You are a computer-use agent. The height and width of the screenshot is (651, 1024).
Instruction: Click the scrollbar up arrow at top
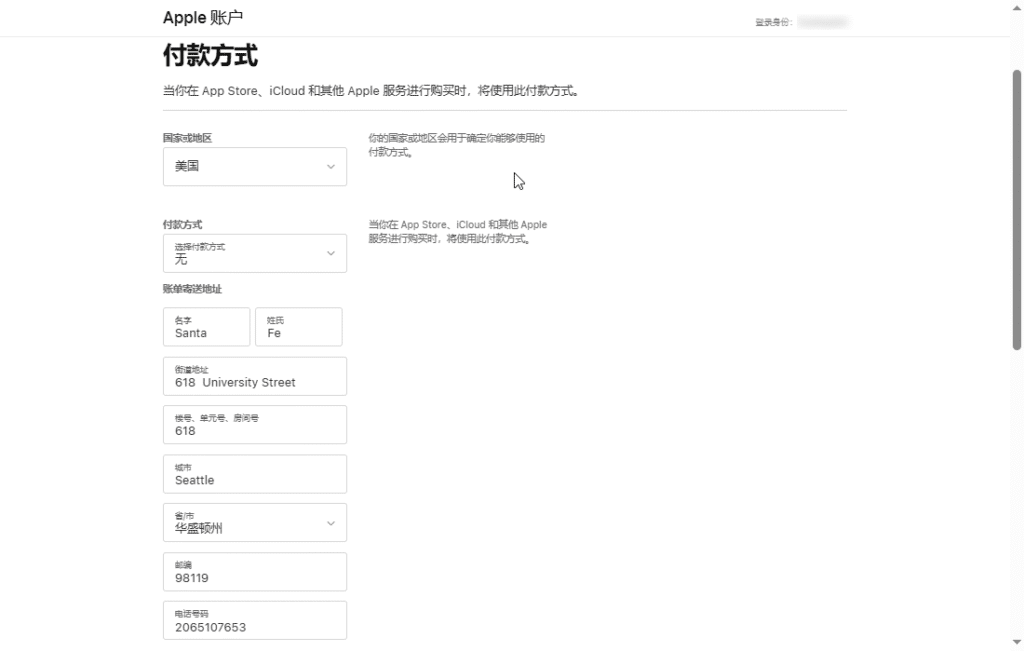point(1017,45)
